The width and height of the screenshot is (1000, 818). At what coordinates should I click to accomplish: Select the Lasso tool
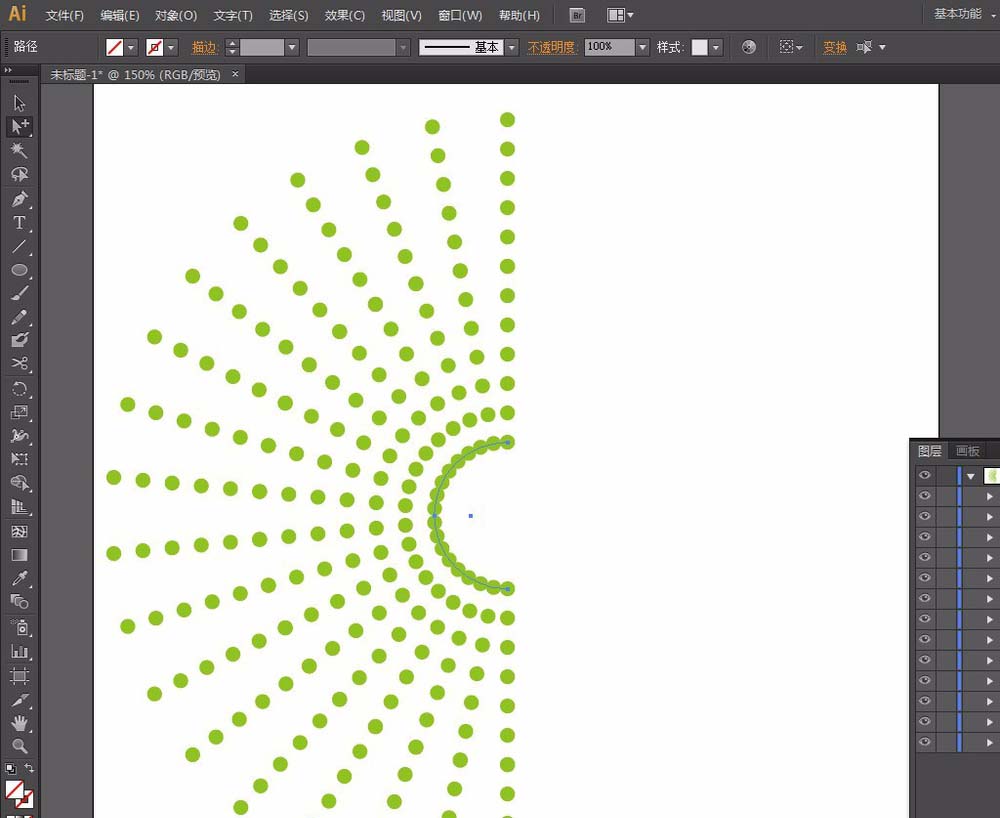pyautogui.click(x=19, y=174)
